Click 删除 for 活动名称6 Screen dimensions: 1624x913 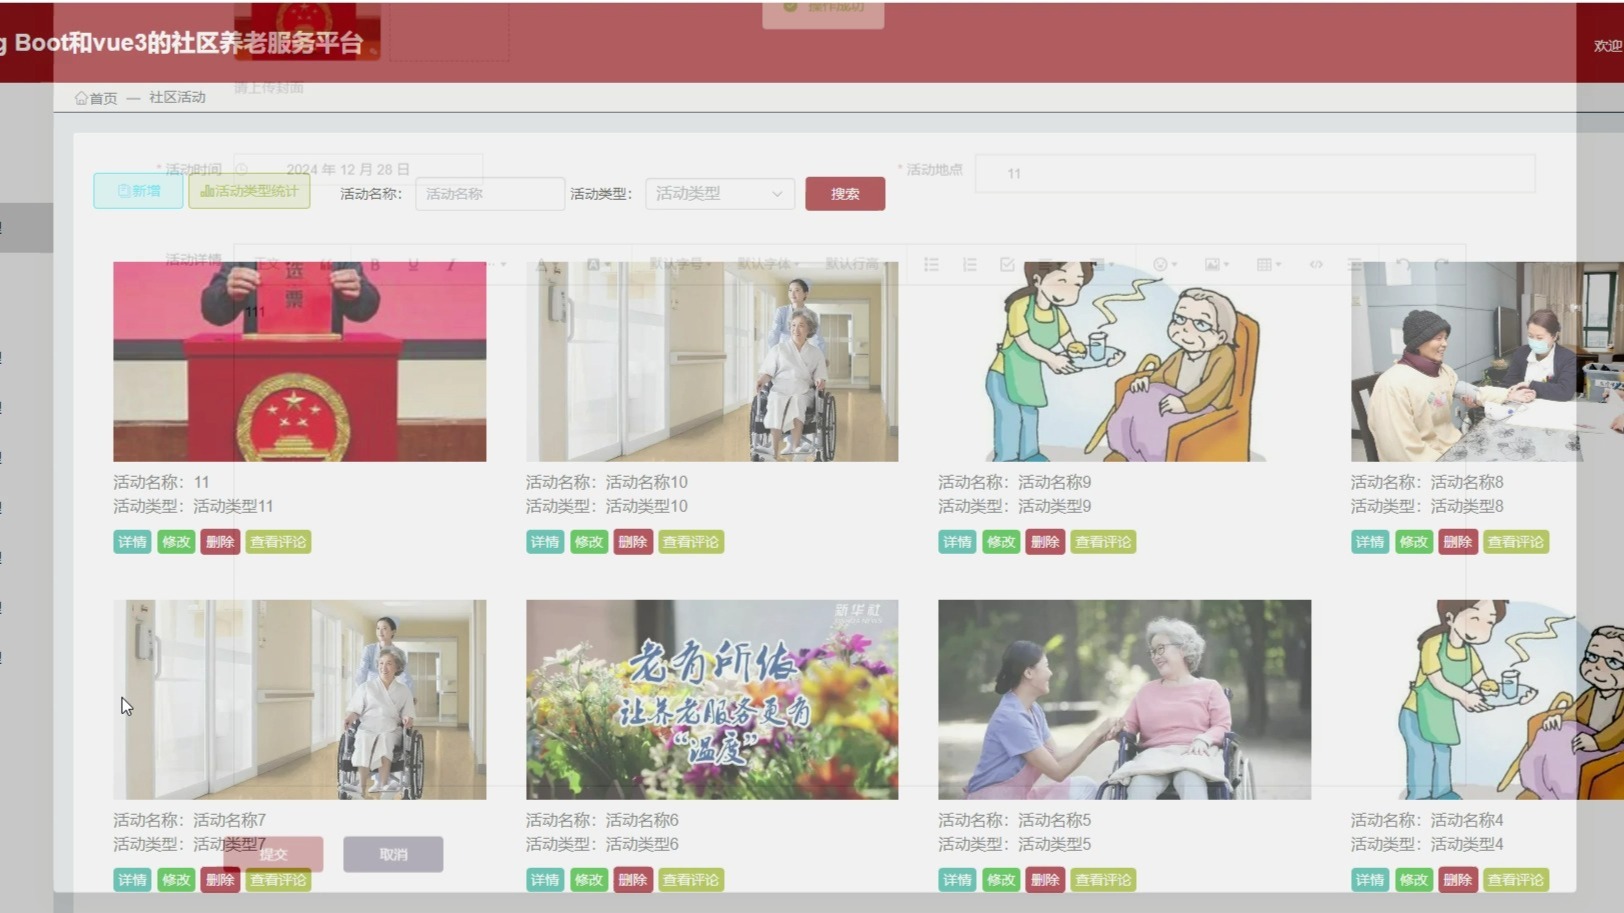(633, 880)
